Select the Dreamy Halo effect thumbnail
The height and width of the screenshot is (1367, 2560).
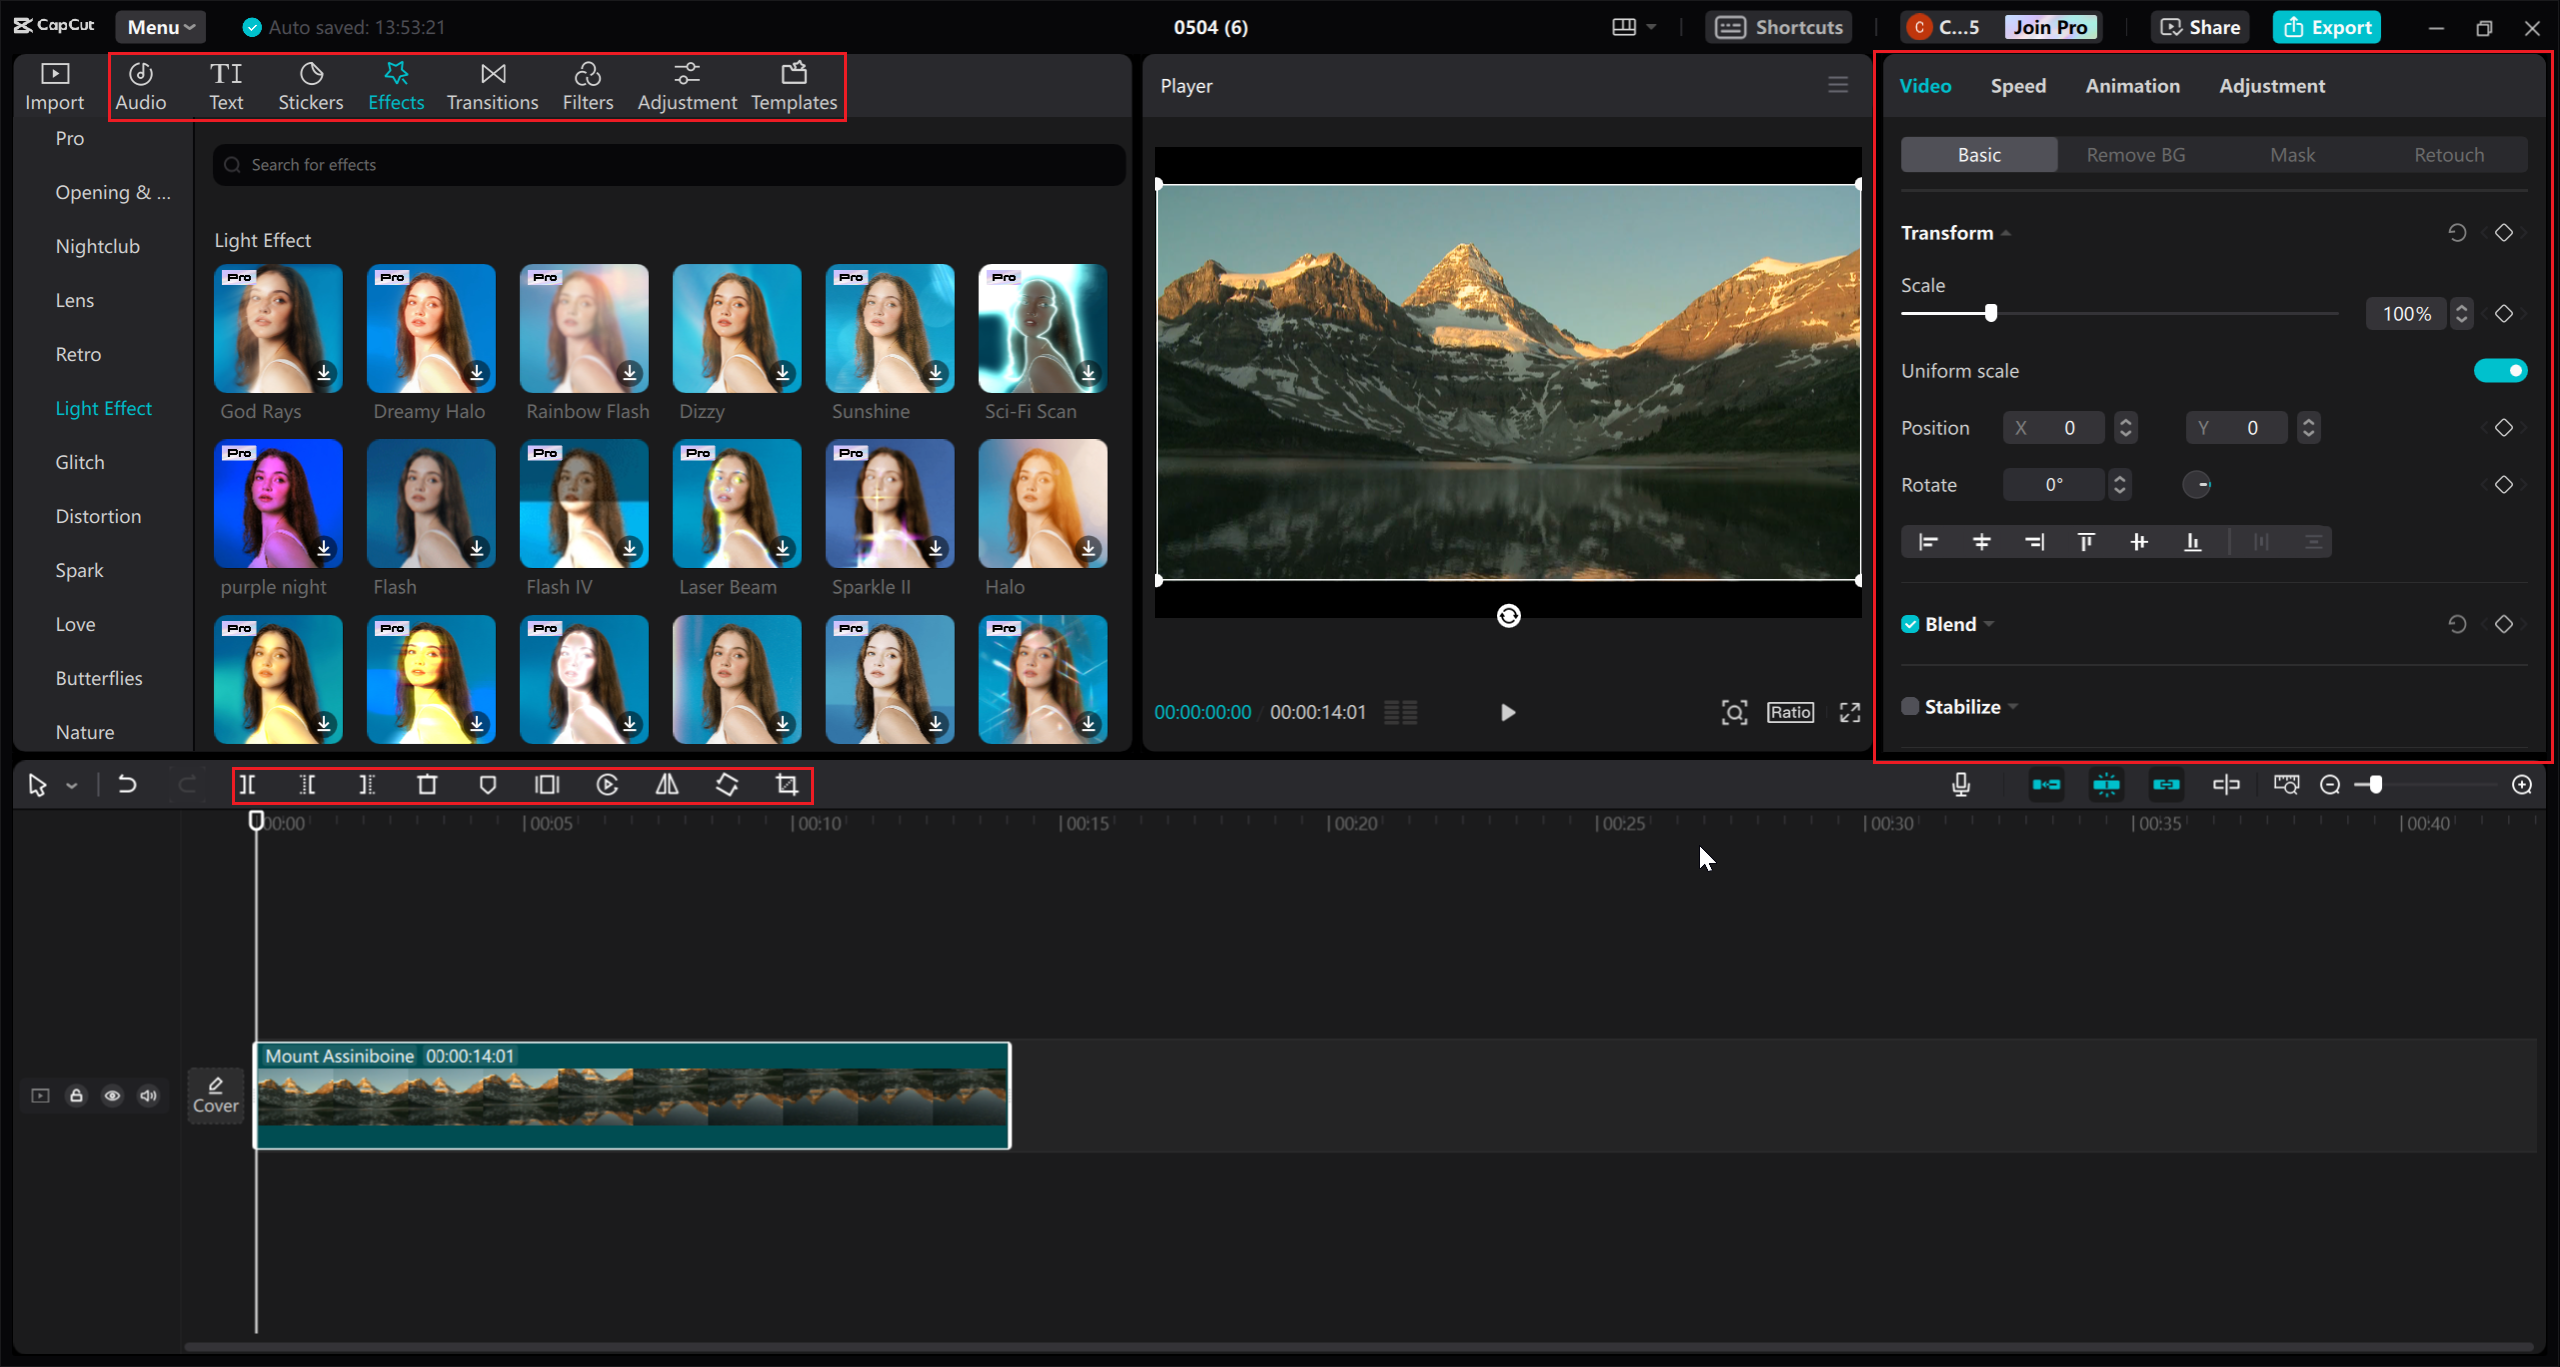coord(430,328)
